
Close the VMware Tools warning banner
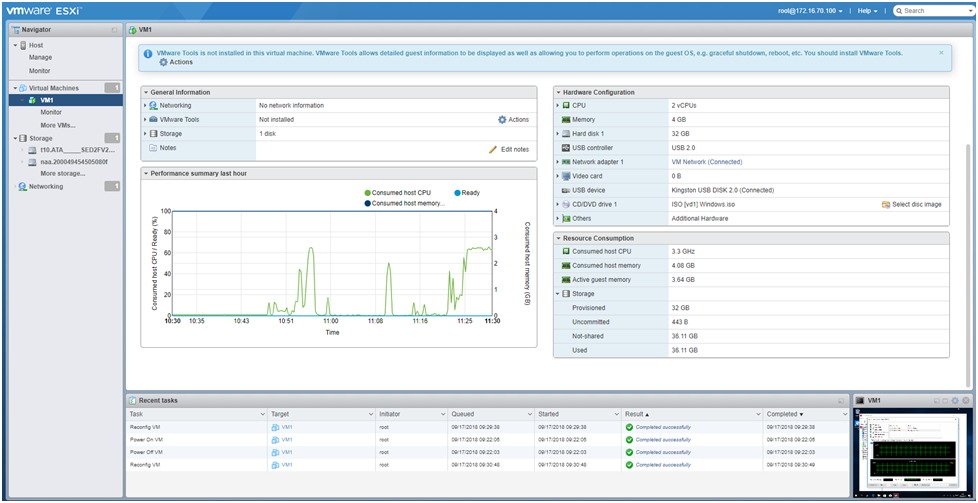[941, 53]
